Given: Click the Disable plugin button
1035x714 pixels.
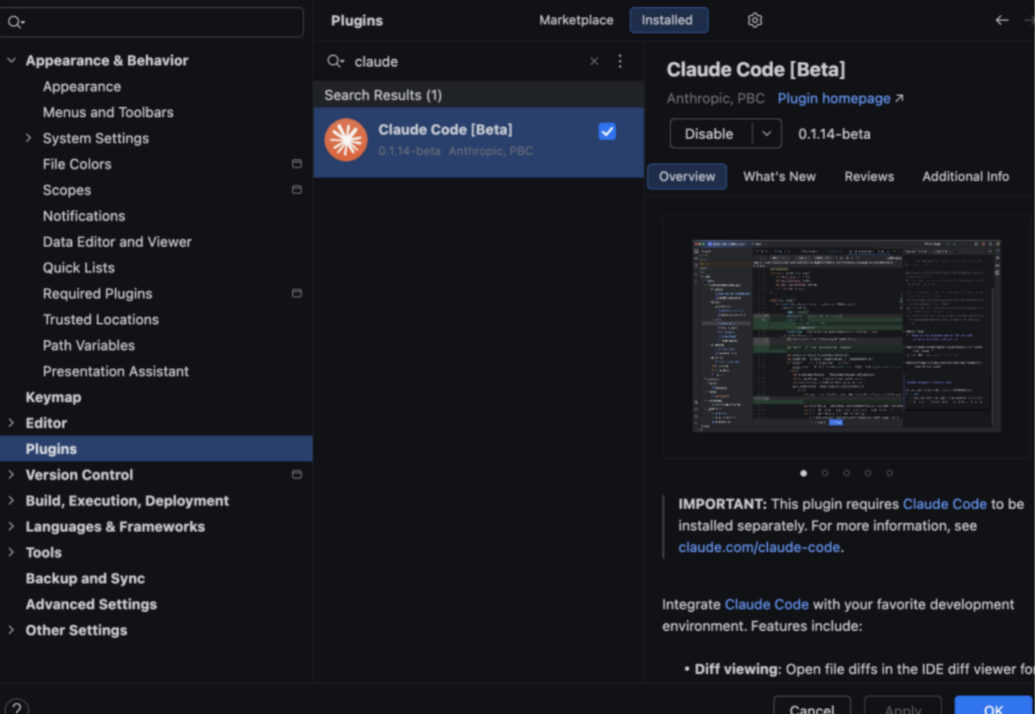Looking at the screenshot, I should point(710,134).
